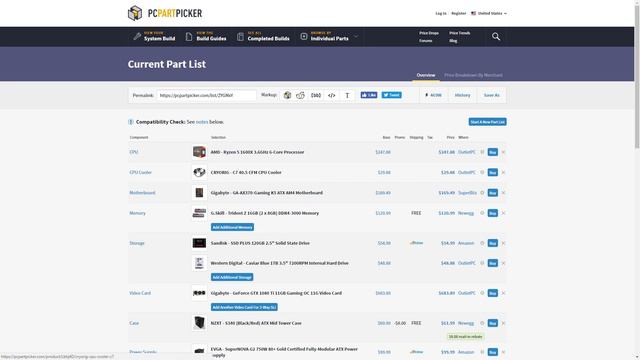This screenshot has width=640, height=360.
Task: Click Add Additional Storage button
Action: pyautogui.click(x=232, y=277)
